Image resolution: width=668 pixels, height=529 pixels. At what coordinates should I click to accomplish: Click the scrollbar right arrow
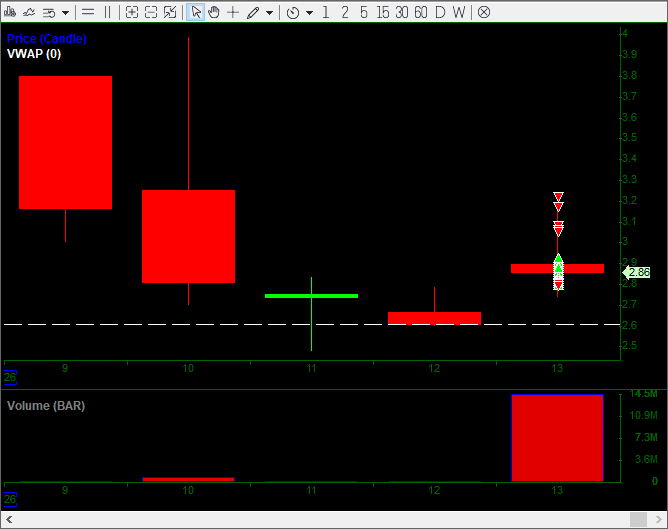pyautogui.click(x=659, y=520)
